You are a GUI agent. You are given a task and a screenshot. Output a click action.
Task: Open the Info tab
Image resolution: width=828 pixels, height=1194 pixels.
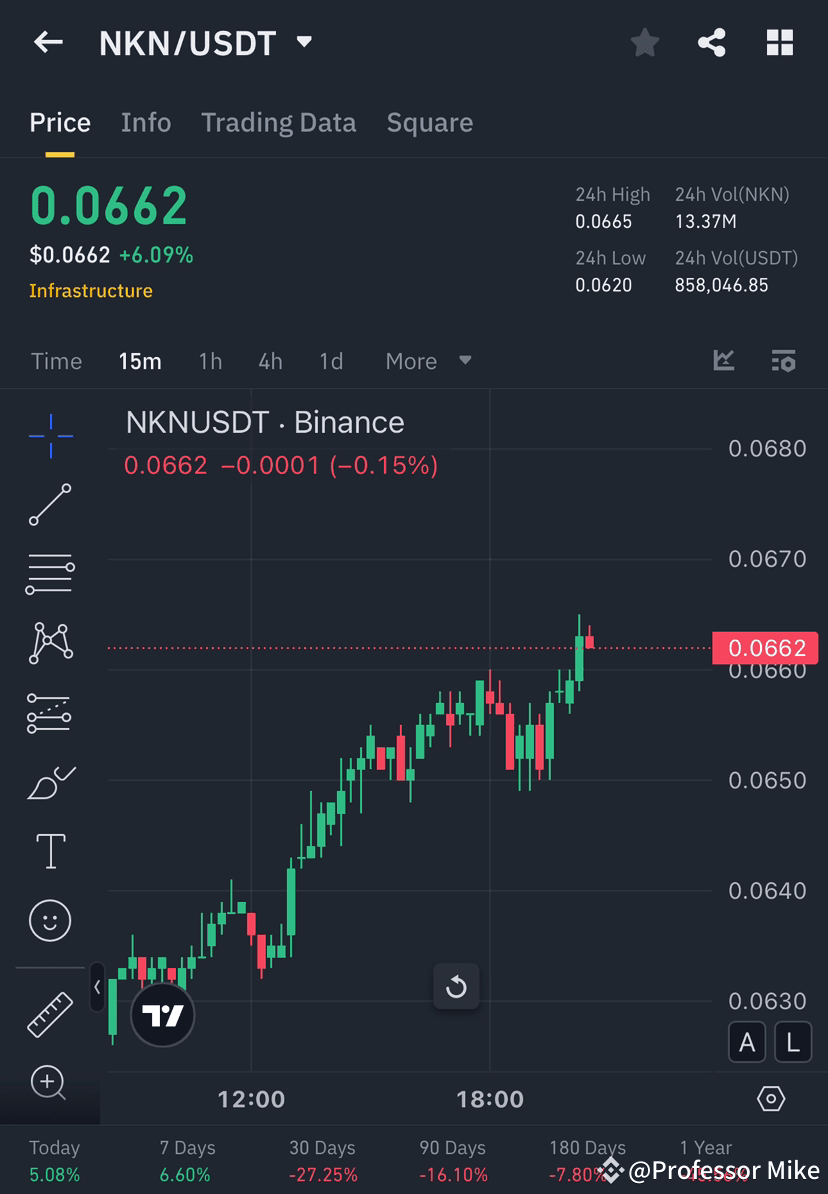pos(146,122)
